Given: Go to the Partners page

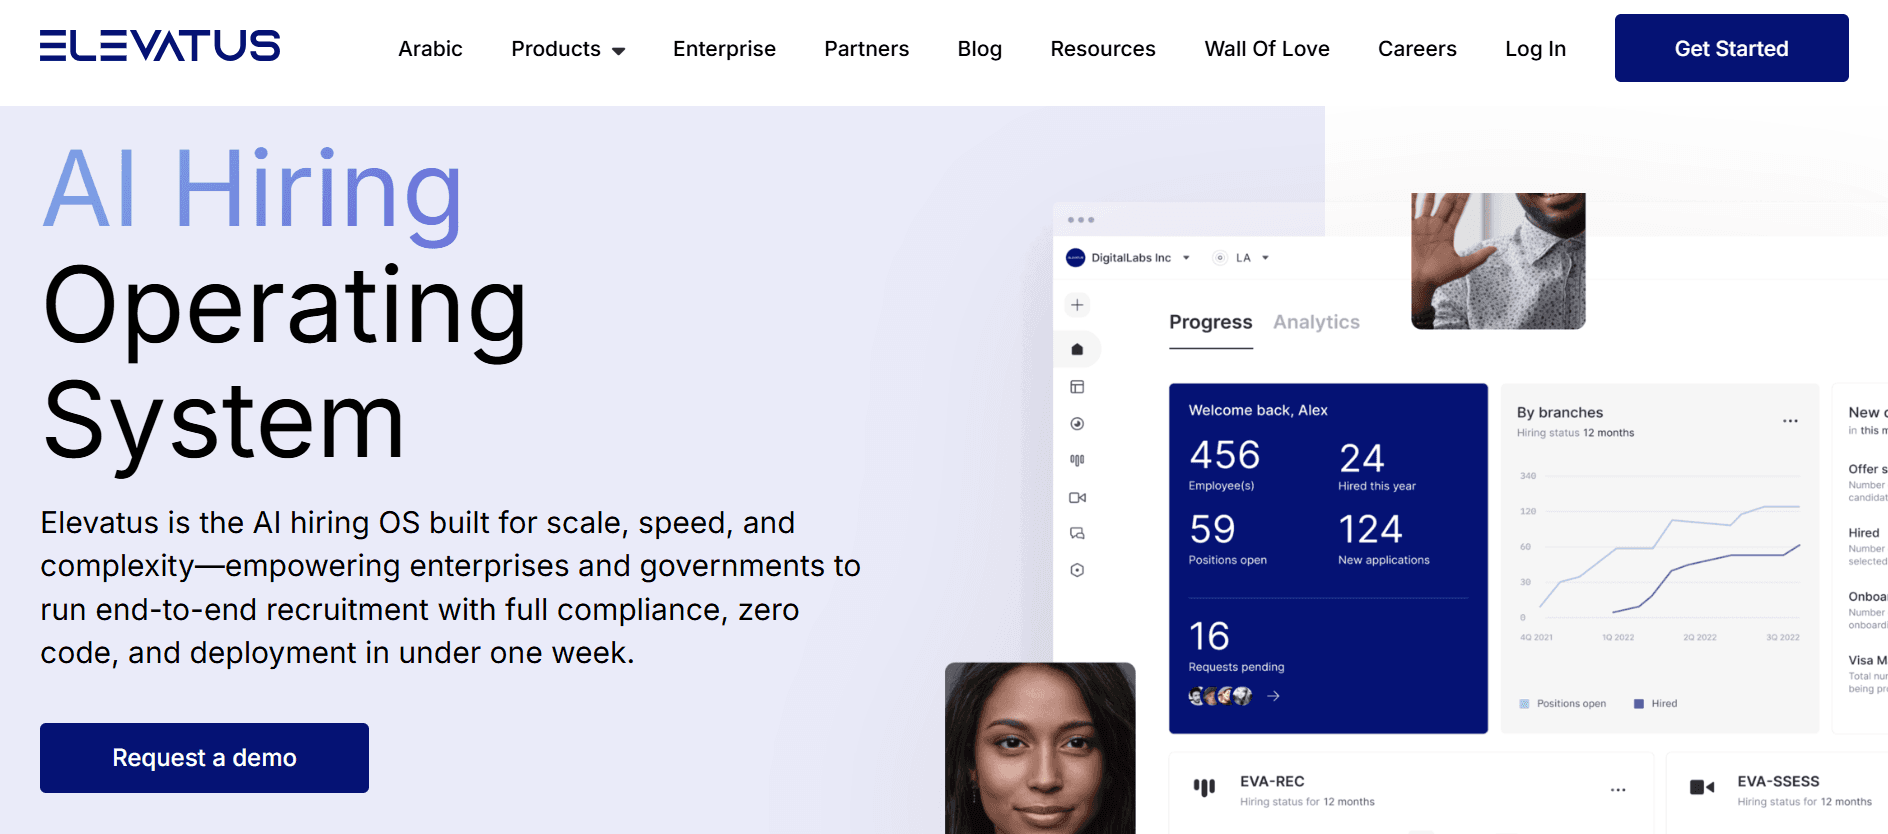Looking at the screenshot, I should [x=866, y=49].
